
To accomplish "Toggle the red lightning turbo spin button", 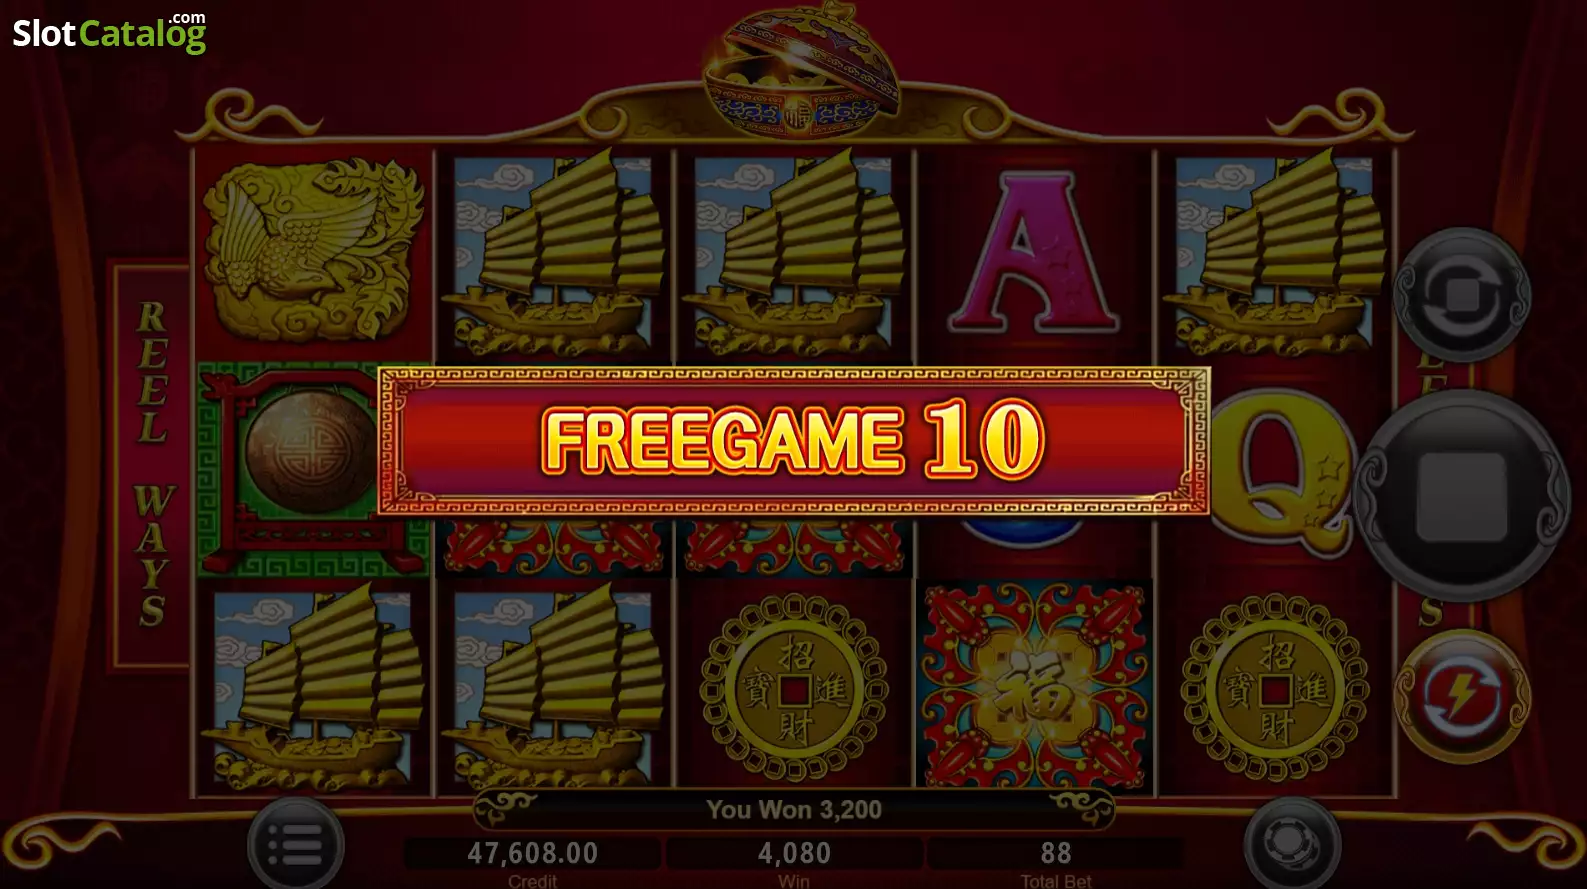I will [1462, 697].
